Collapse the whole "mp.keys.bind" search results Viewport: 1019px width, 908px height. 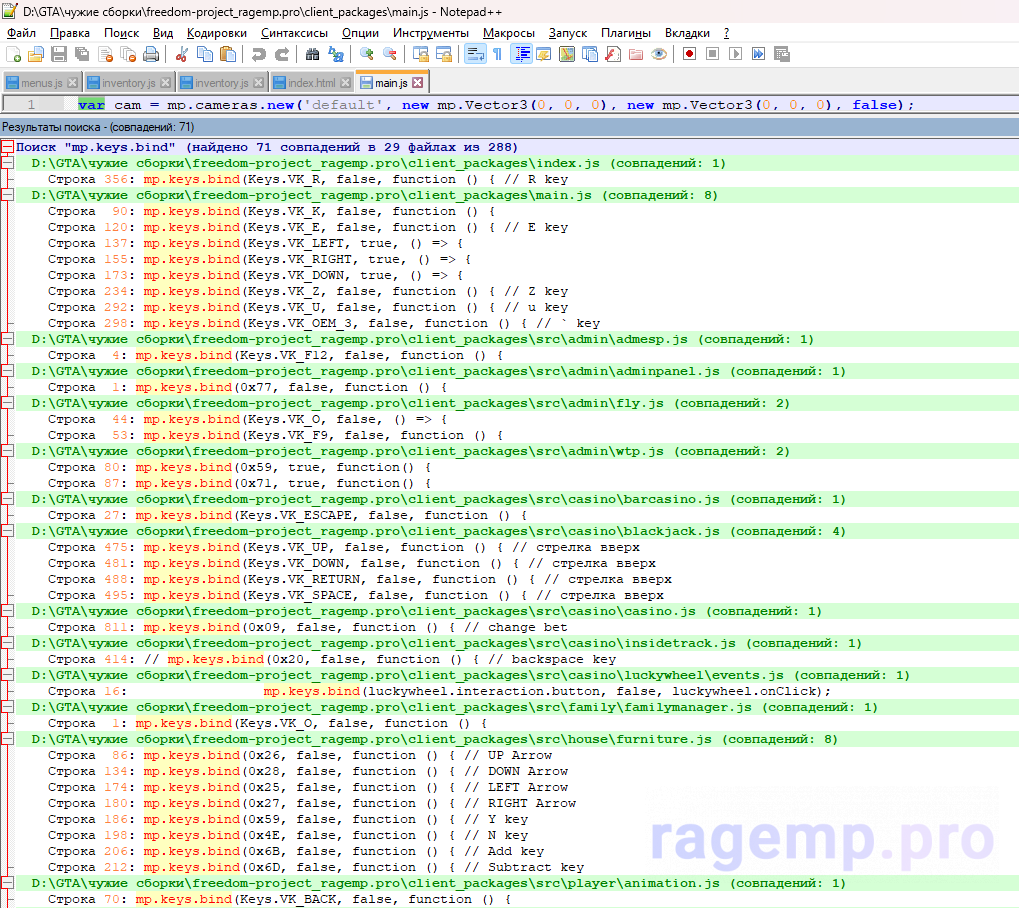[x=7, y=147]
